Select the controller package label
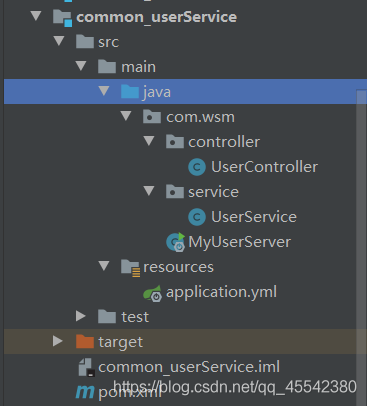Image resolution: width=367 pixels, height=406 pixels. 224,142
